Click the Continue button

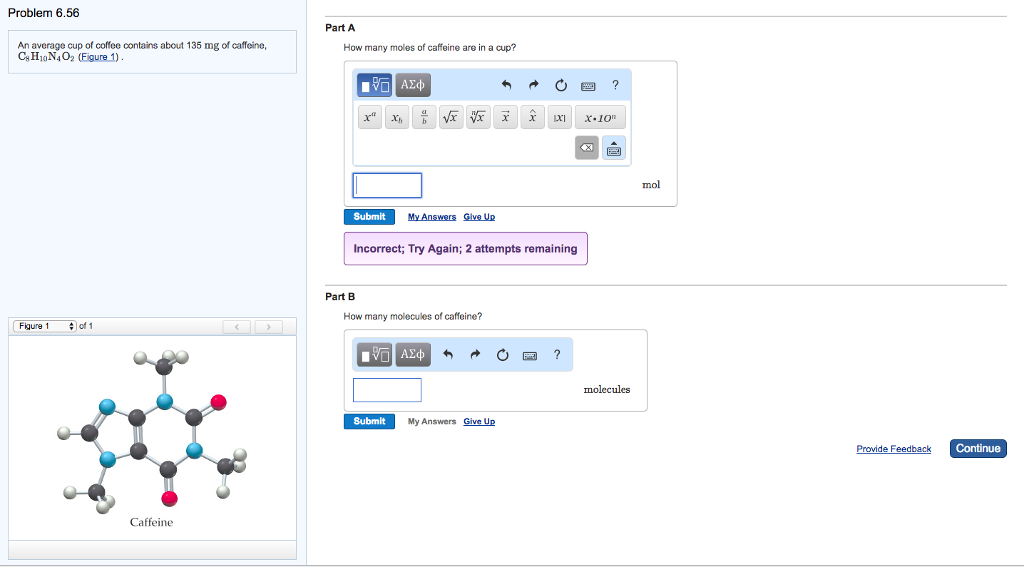tap(977, 448)
